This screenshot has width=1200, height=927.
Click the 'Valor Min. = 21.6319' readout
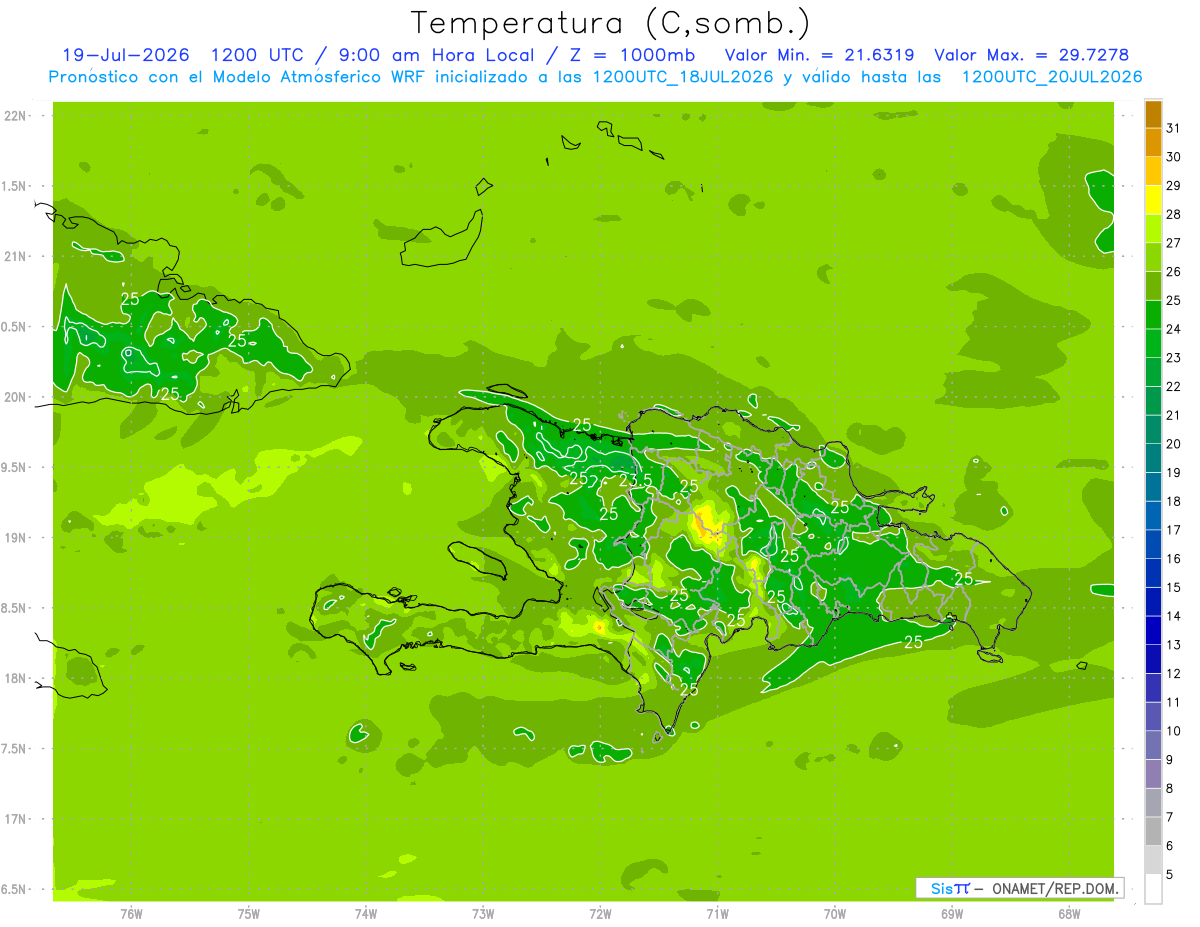tap(818, 55)
